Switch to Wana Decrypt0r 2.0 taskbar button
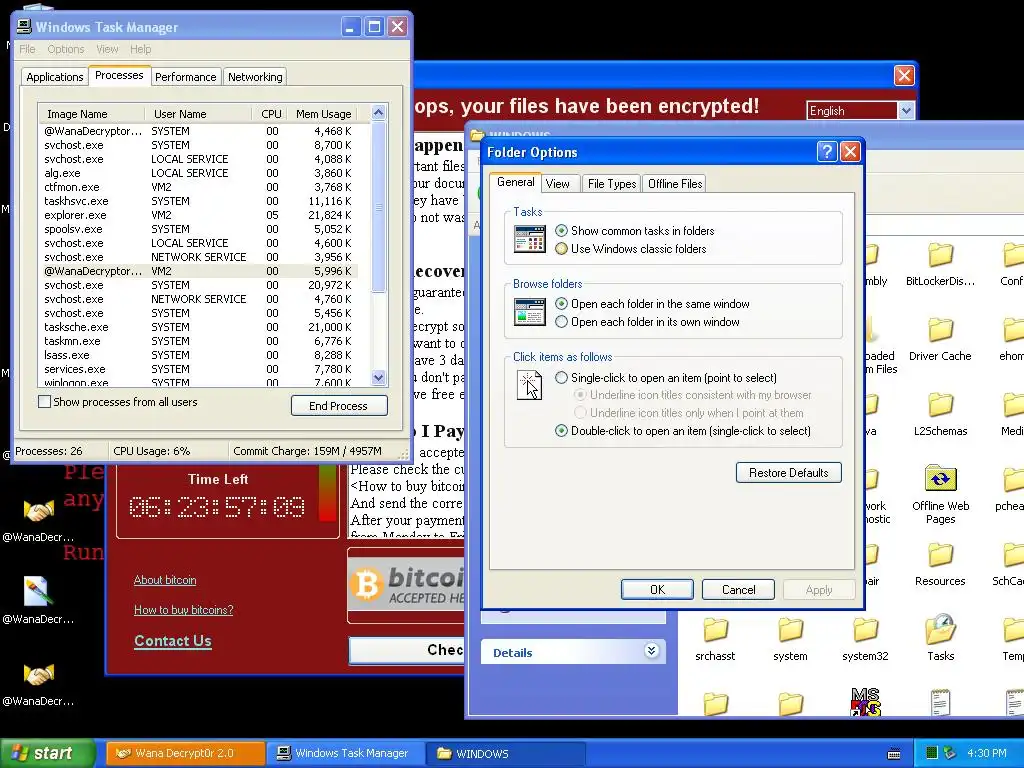This screenshot has height=768, width=1024. pos(185,754)
